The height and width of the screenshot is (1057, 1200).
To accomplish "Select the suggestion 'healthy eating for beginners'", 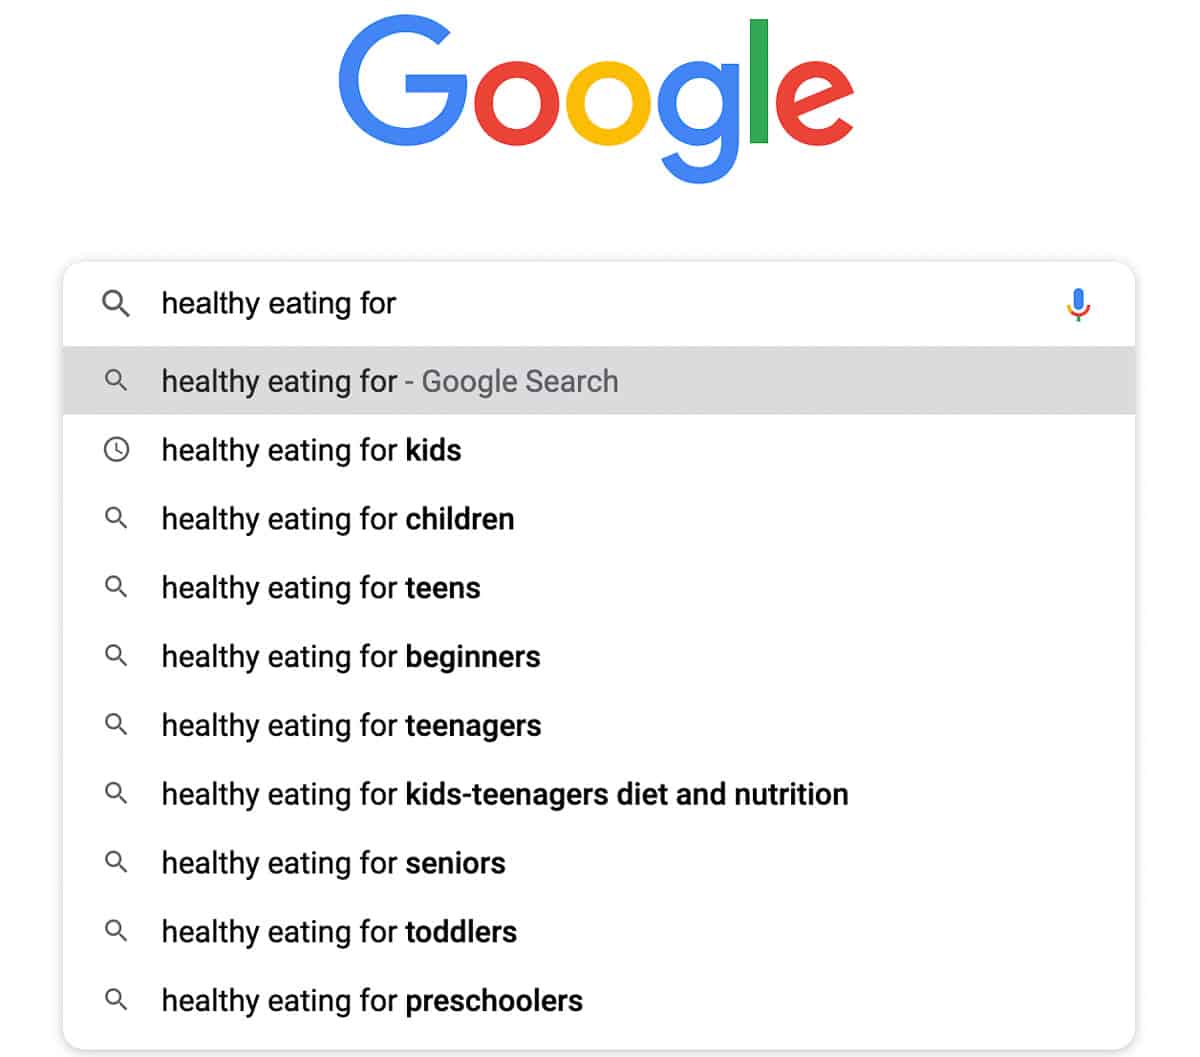I will pos(350,657).
